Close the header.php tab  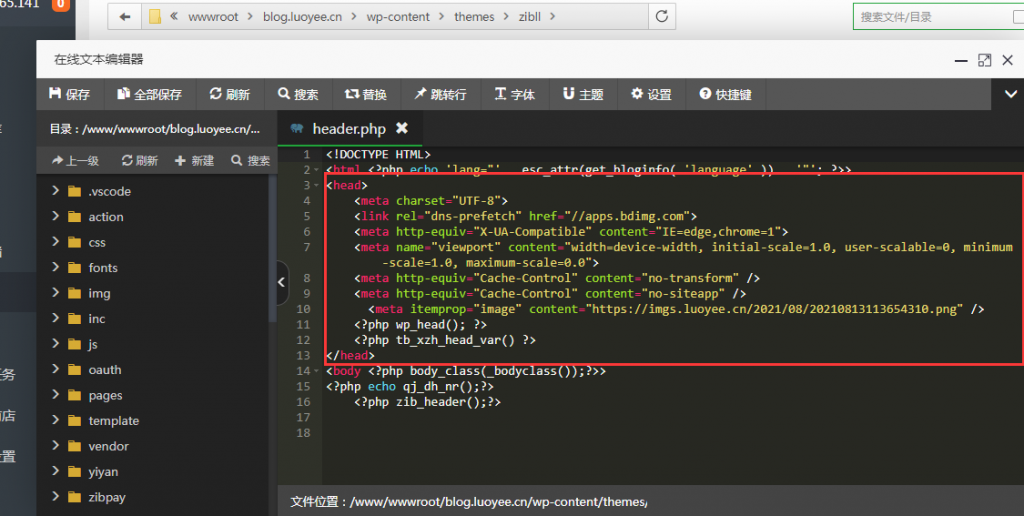pyautogui.click(x=402, y=128)
